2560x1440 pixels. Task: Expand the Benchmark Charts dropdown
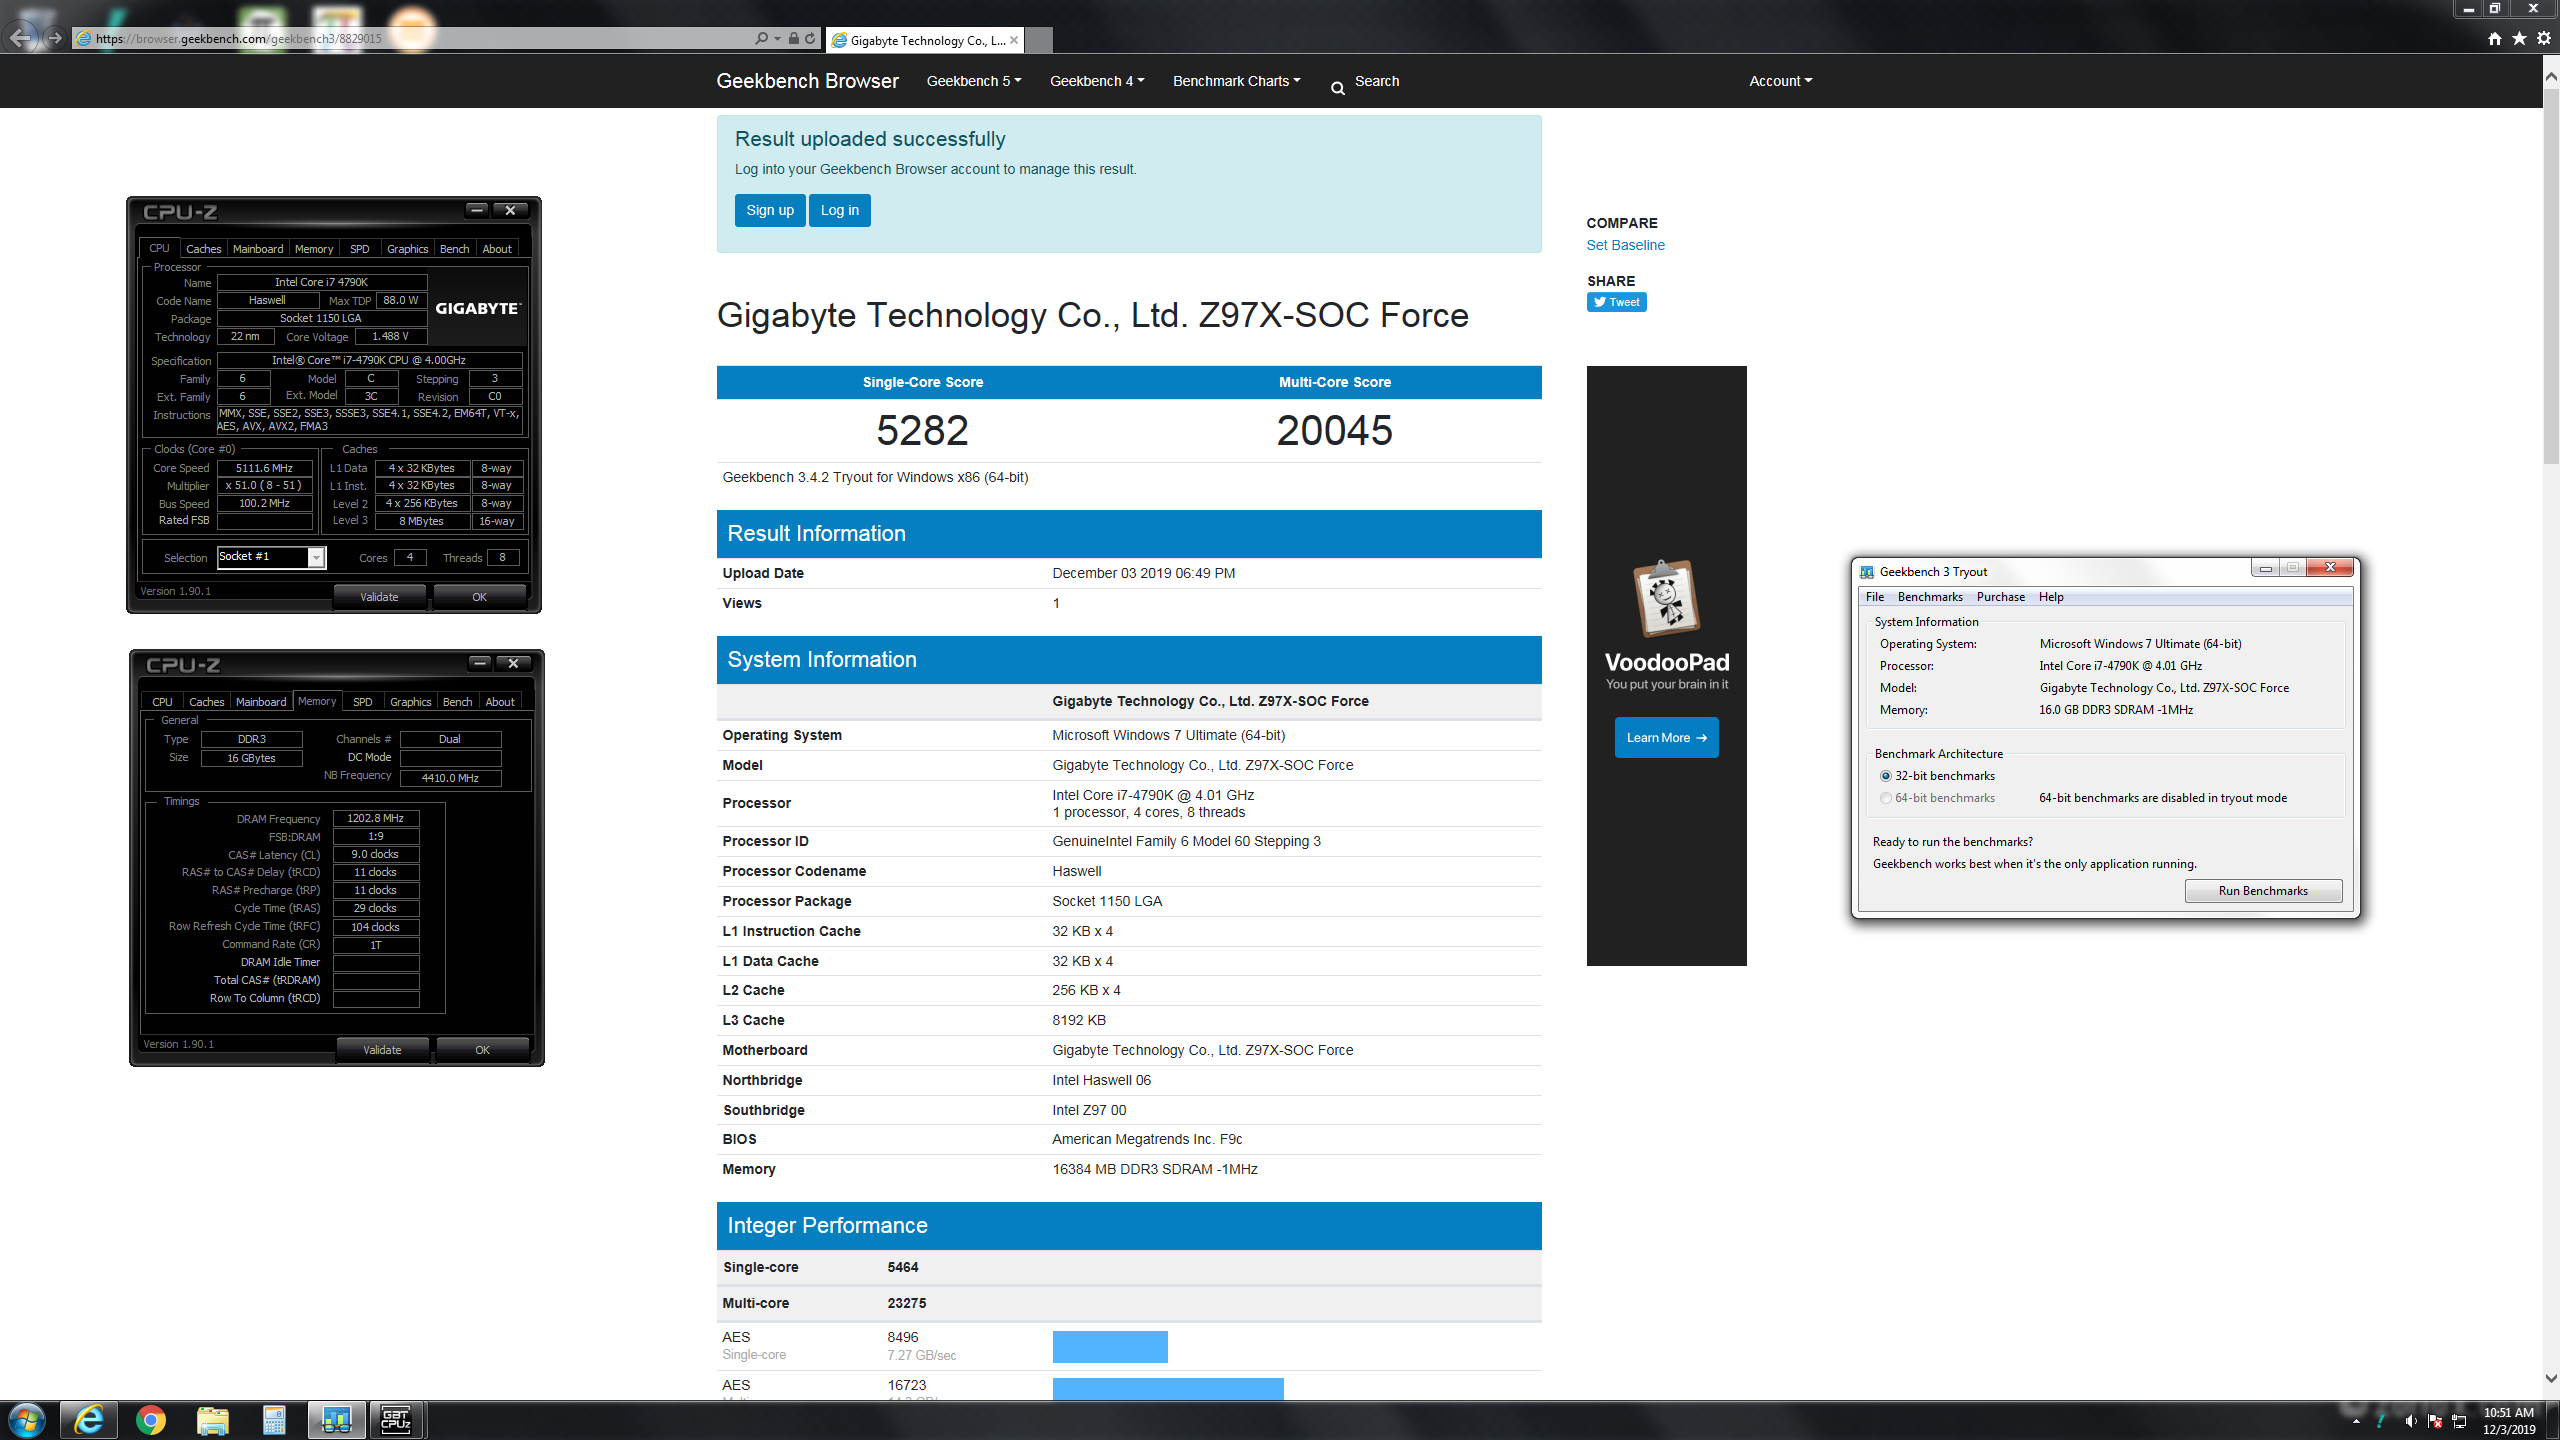click(x=1237, y=81)
